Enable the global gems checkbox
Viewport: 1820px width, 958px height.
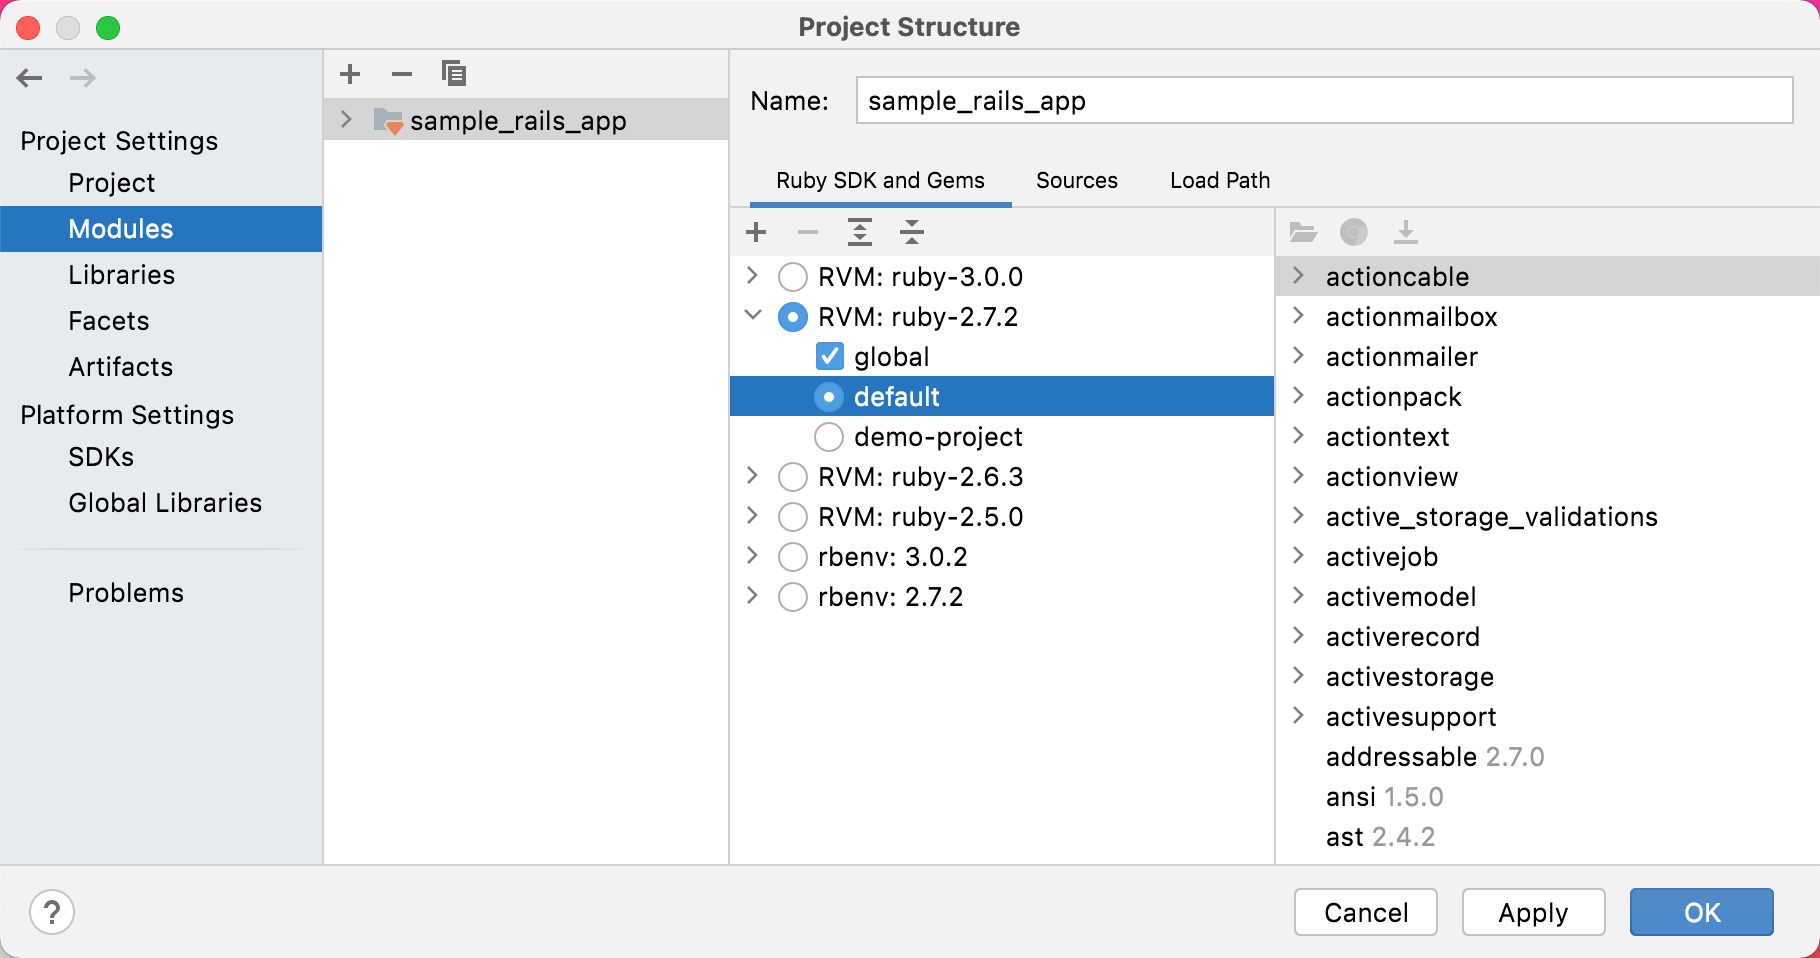click(829, 356)
